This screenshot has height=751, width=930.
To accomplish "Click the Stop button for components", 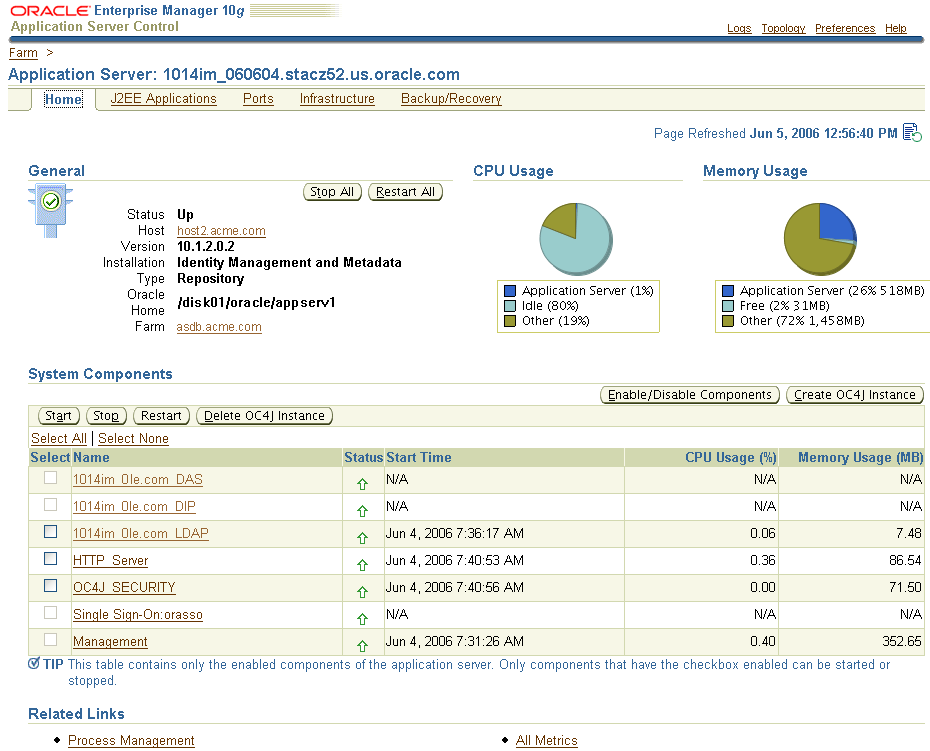I will pyautogui.click(x=106, y=416).
